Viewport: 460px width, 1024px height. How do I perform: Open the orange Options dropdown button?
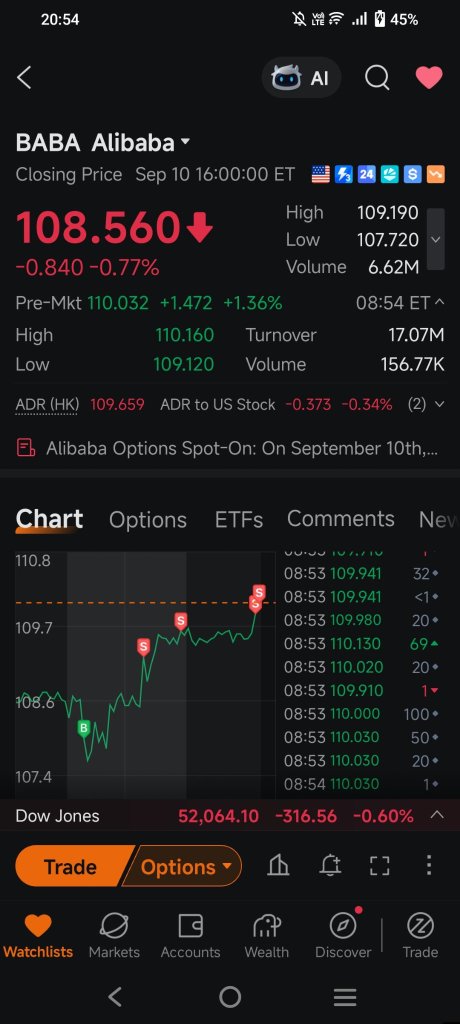point(186,867)
